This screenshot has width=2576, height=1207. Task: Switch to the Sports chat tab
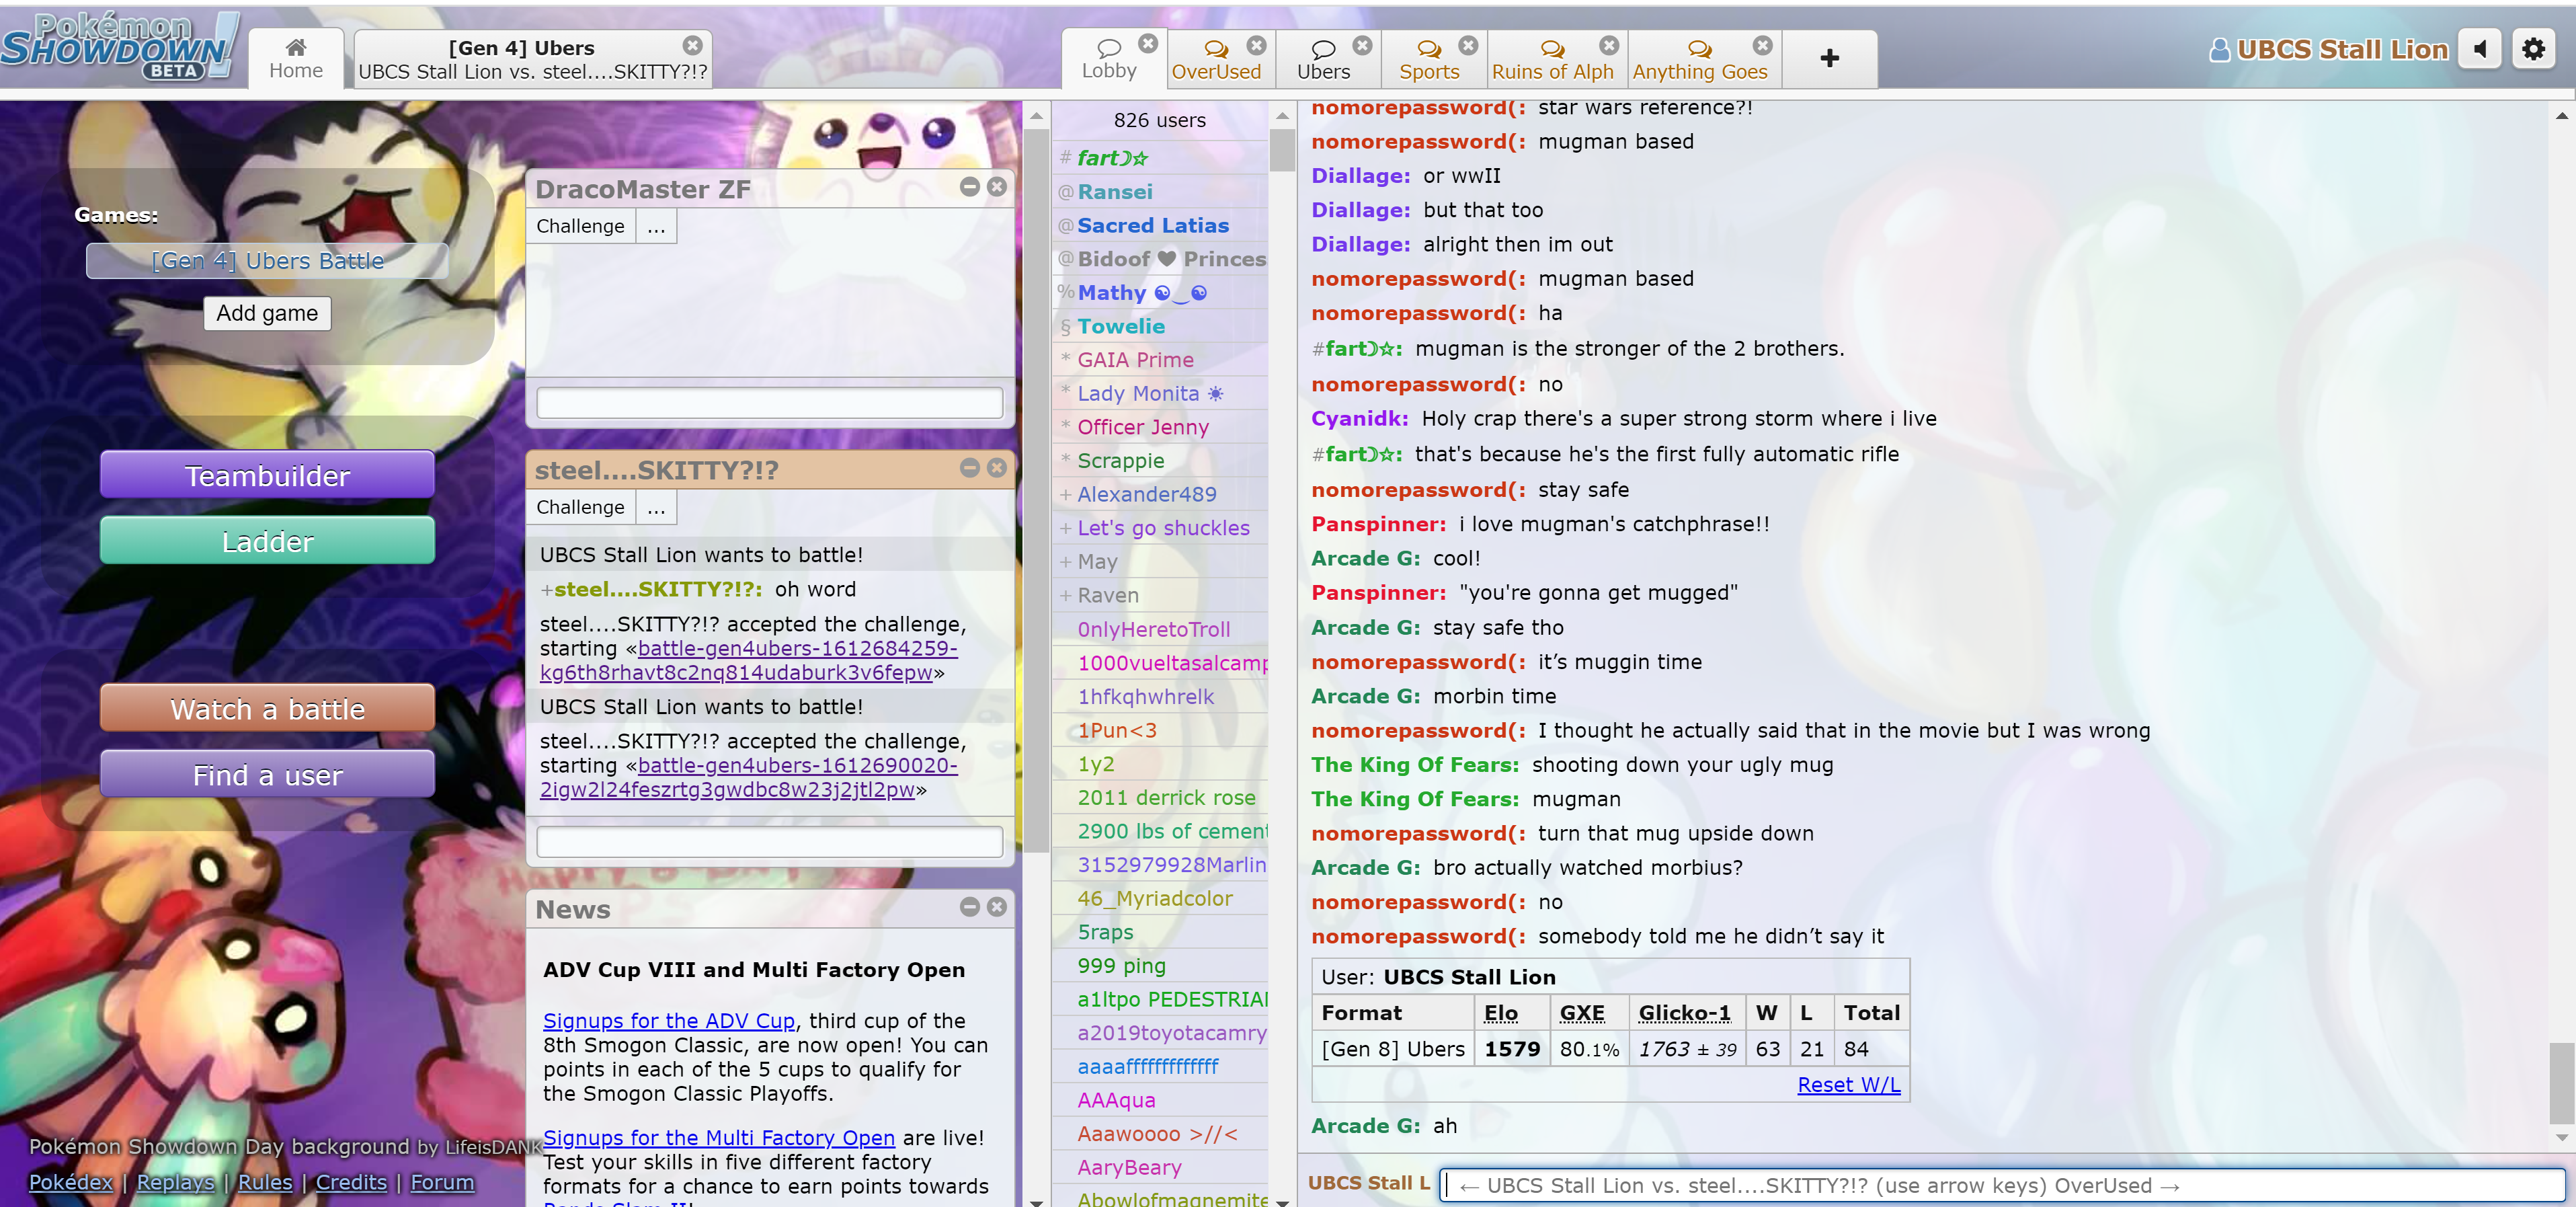(x=1429, y=60)
